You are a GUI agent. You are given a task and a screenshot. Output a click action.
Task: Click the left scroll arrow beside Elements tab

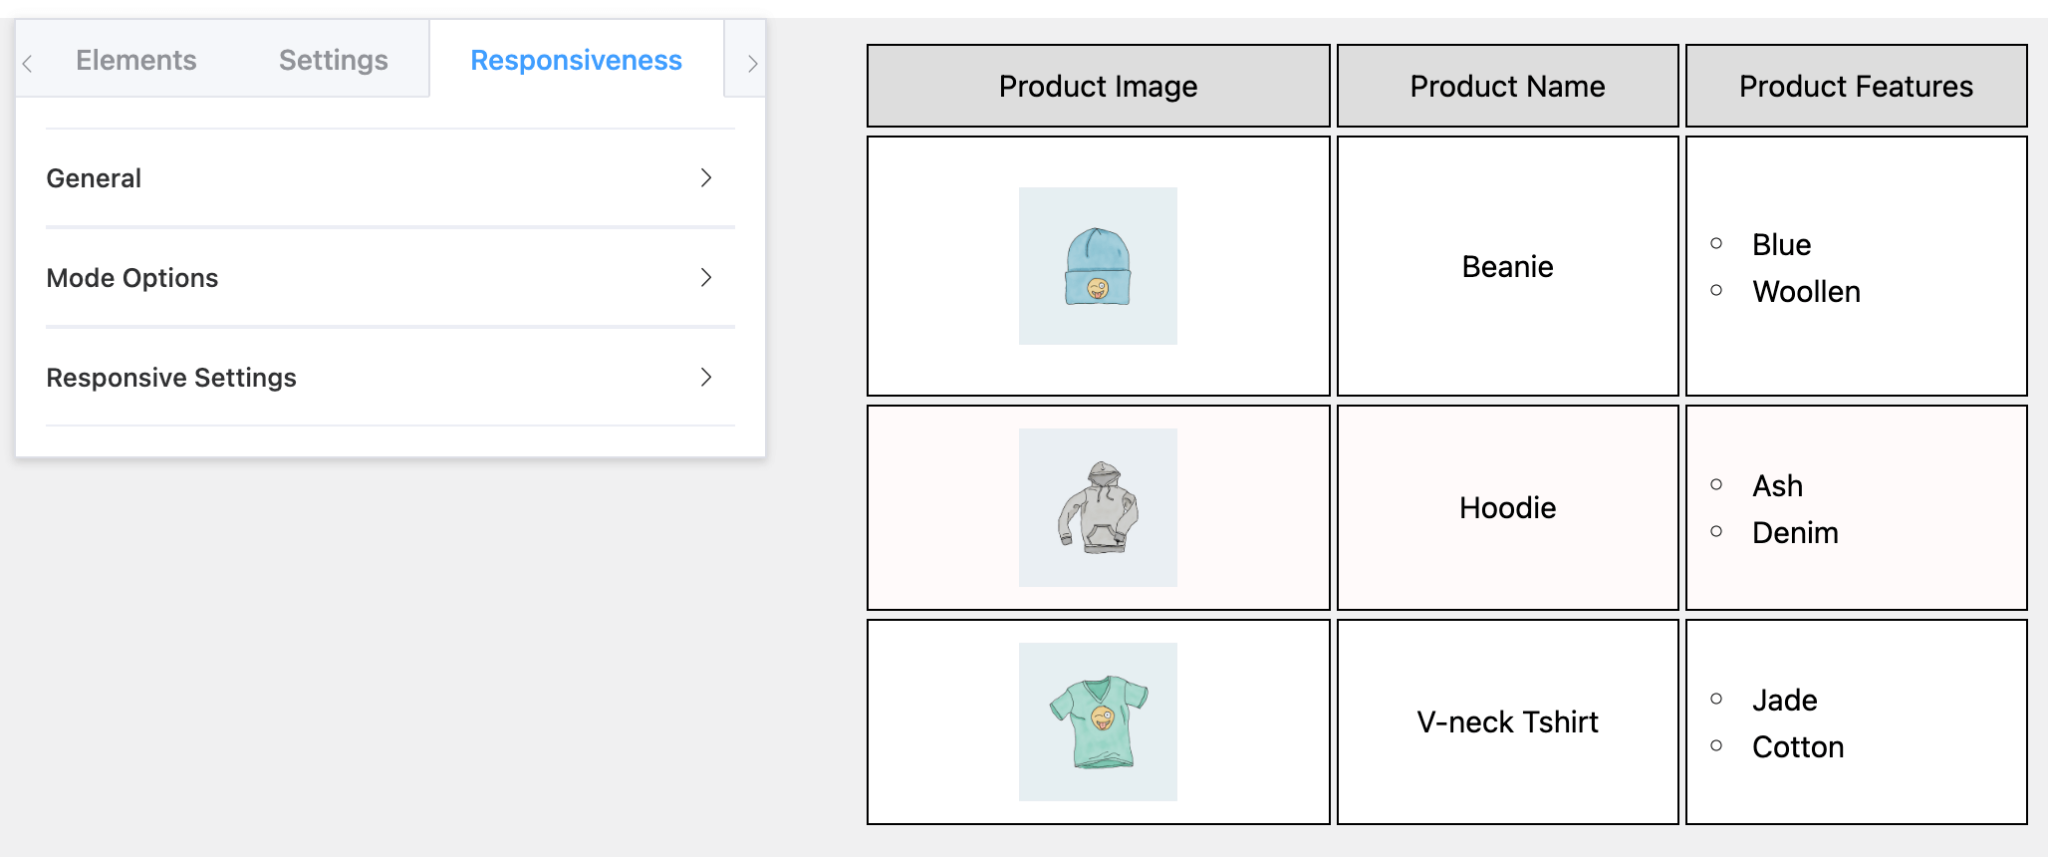pyautogui.click(x=26, y=62)
